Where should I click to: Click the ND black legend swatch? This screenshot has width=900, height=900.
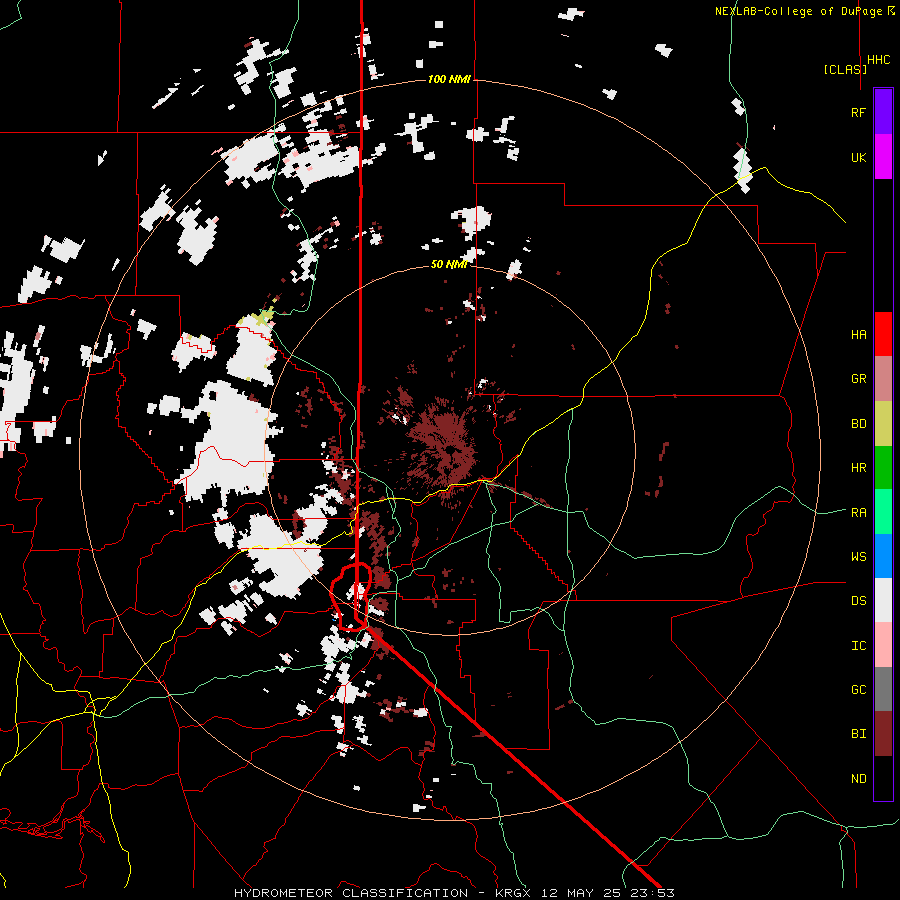tap(883, 778)
